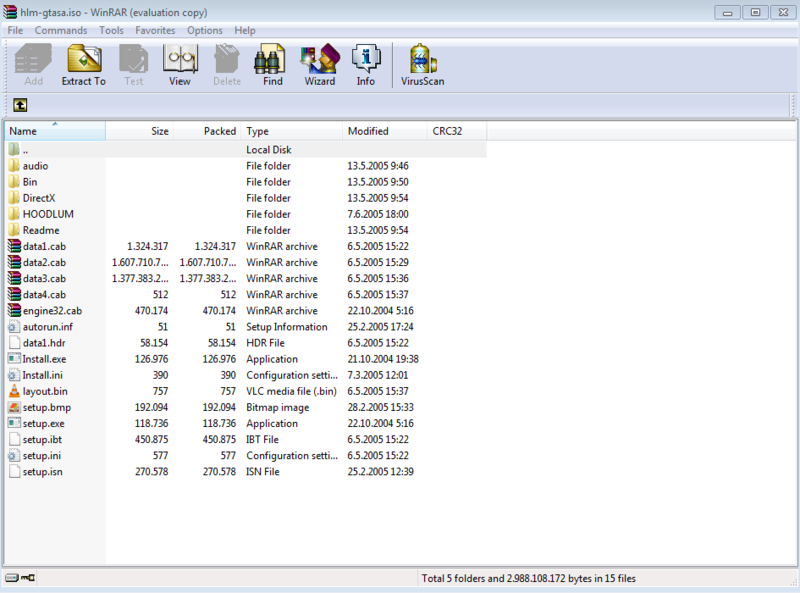This screenshot has height=593, width=800.
Task: Select the data1.cab archive
Action: tap(45, 246)
